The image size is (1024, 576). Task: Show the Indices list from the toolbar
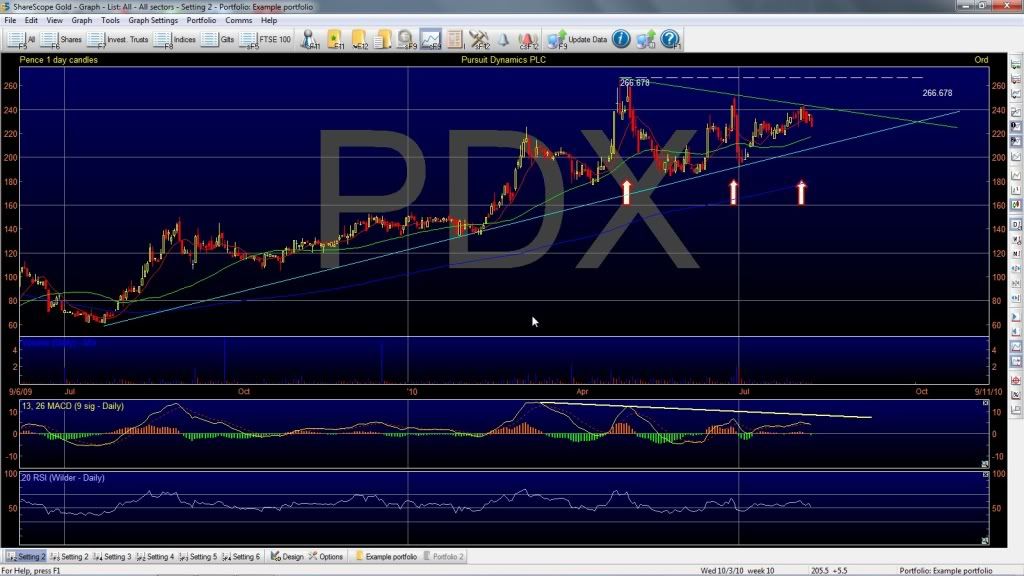point(174,40)
